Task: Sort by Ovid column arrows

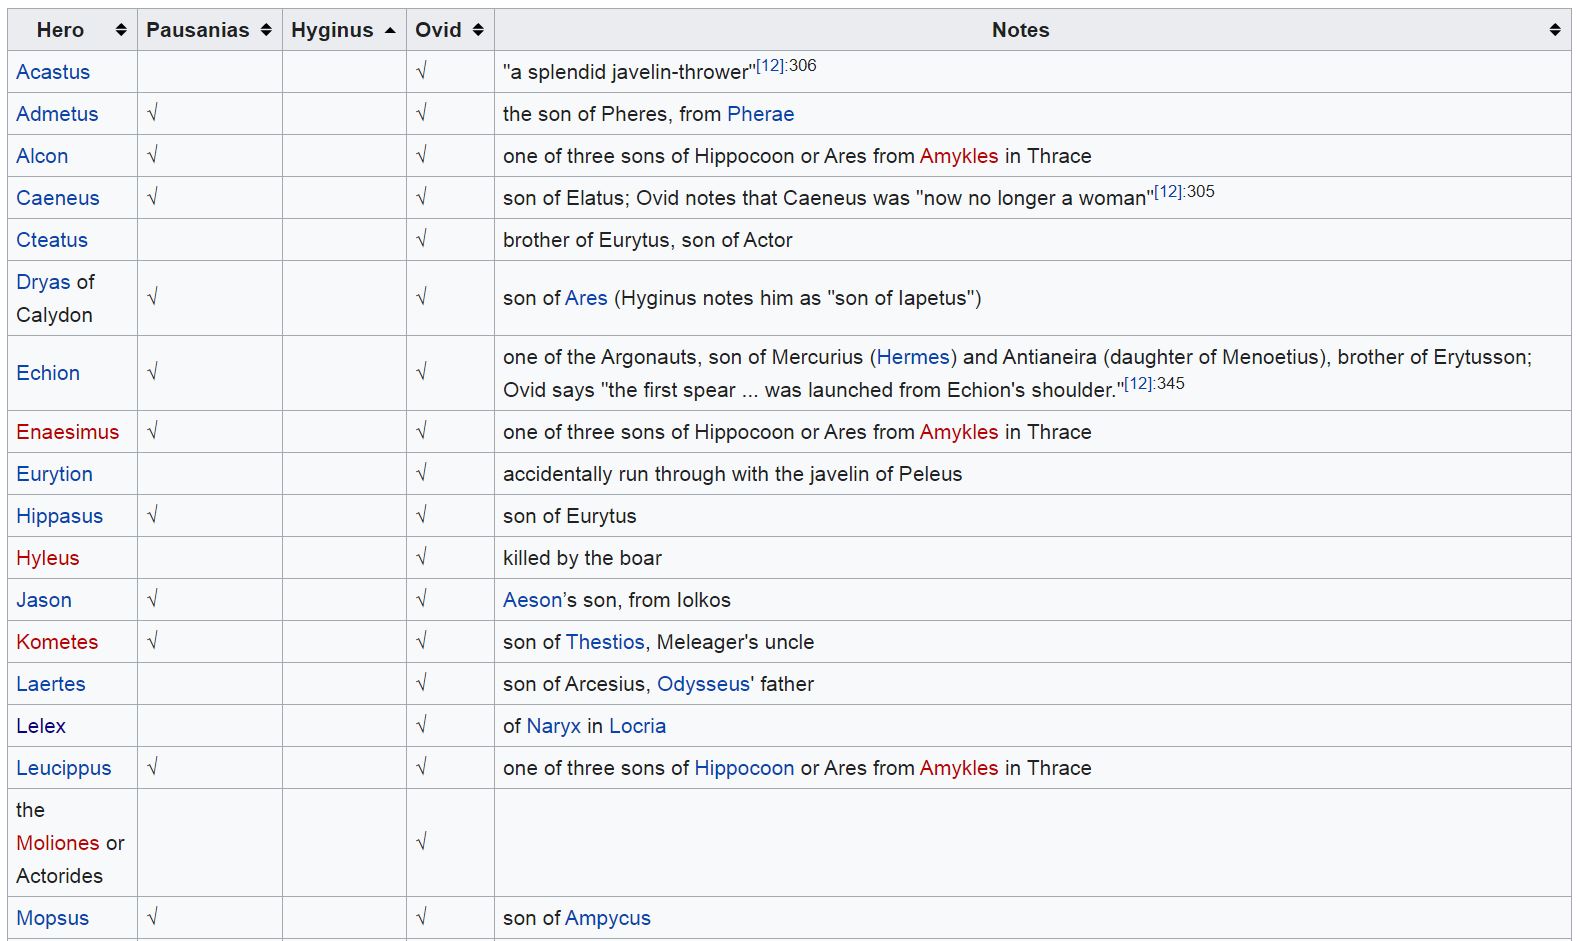Action: coord(478,30)
